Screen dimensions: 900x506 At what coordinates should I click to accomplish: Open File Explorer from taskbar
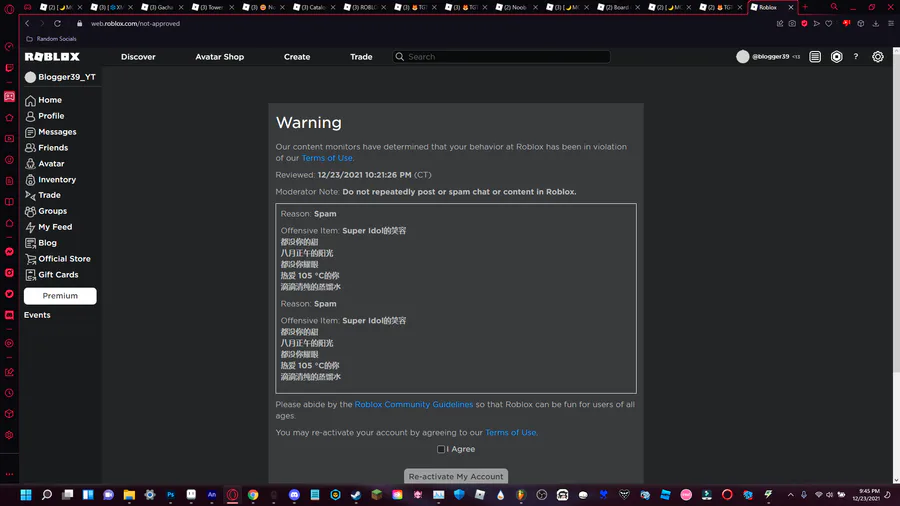[x=129, y=495]
